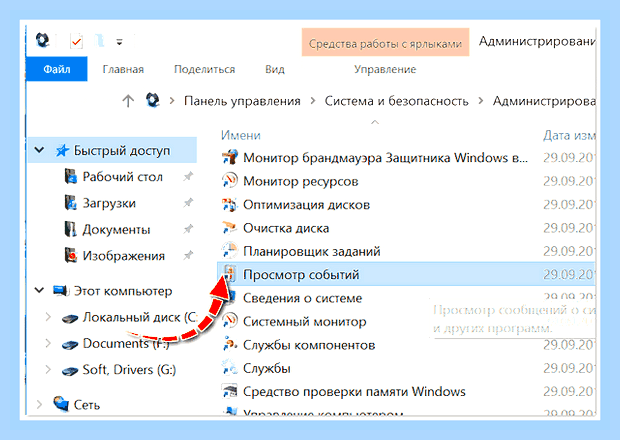Screen dimensions: 620x440
Task: Navigate to Система и безопасность breadcrumb
Action: 396,101
